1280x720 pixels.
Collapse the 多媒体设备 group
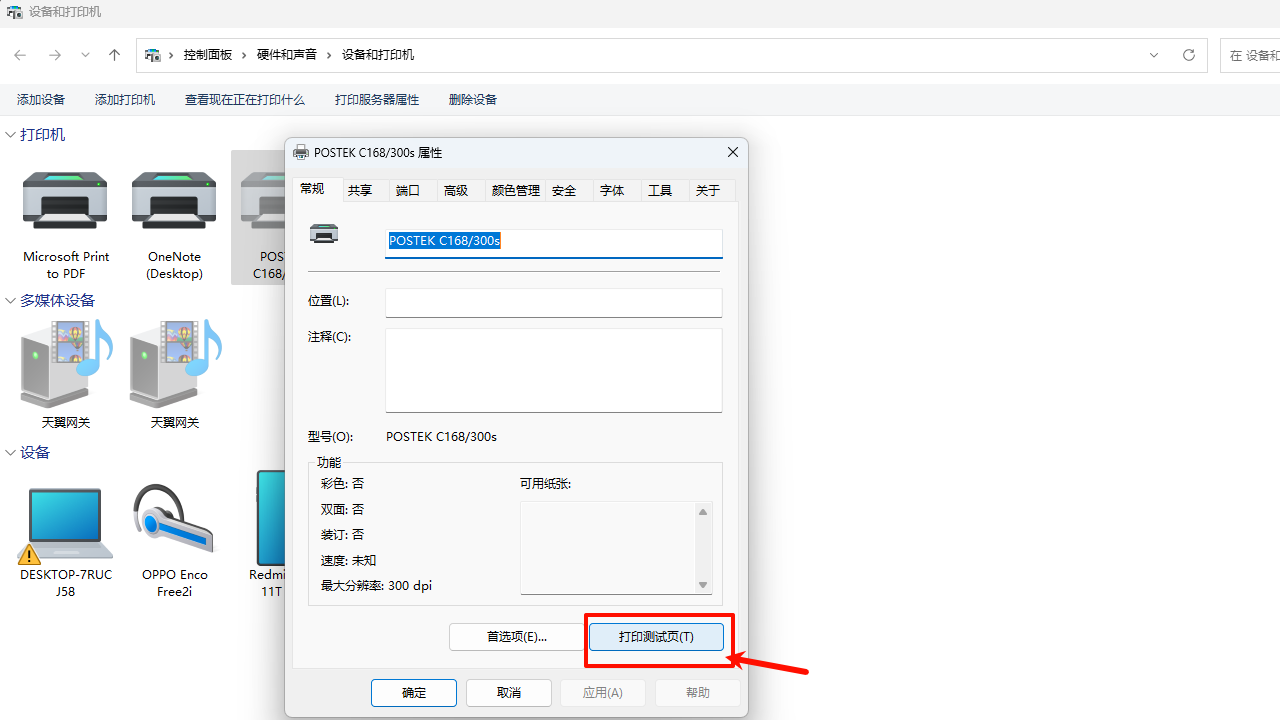11,300
